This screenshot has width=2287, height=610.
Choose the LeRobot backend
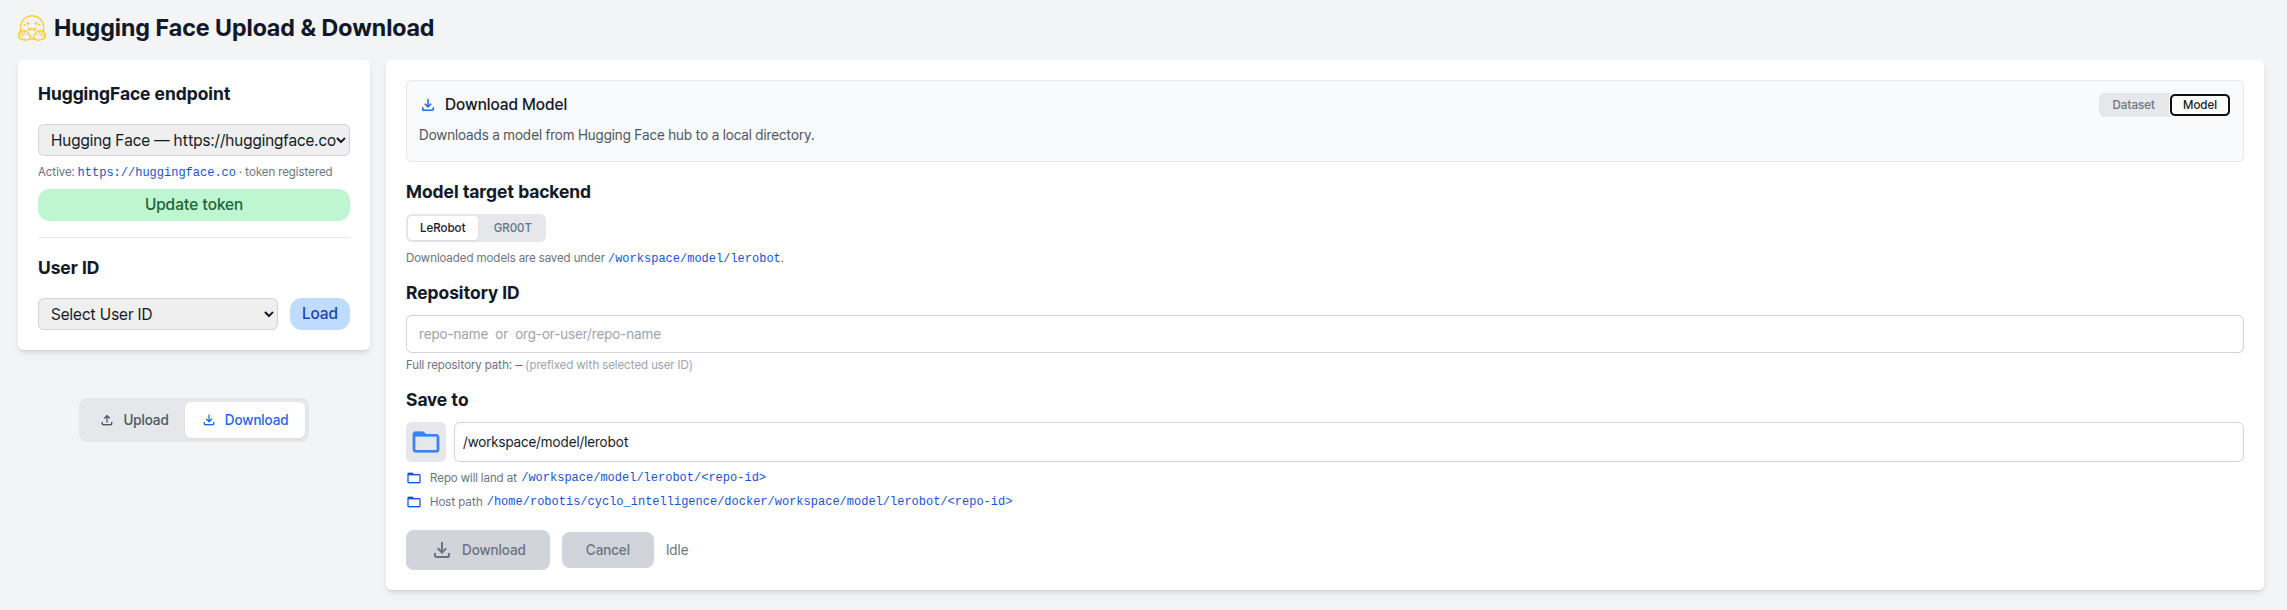[443, 228]
